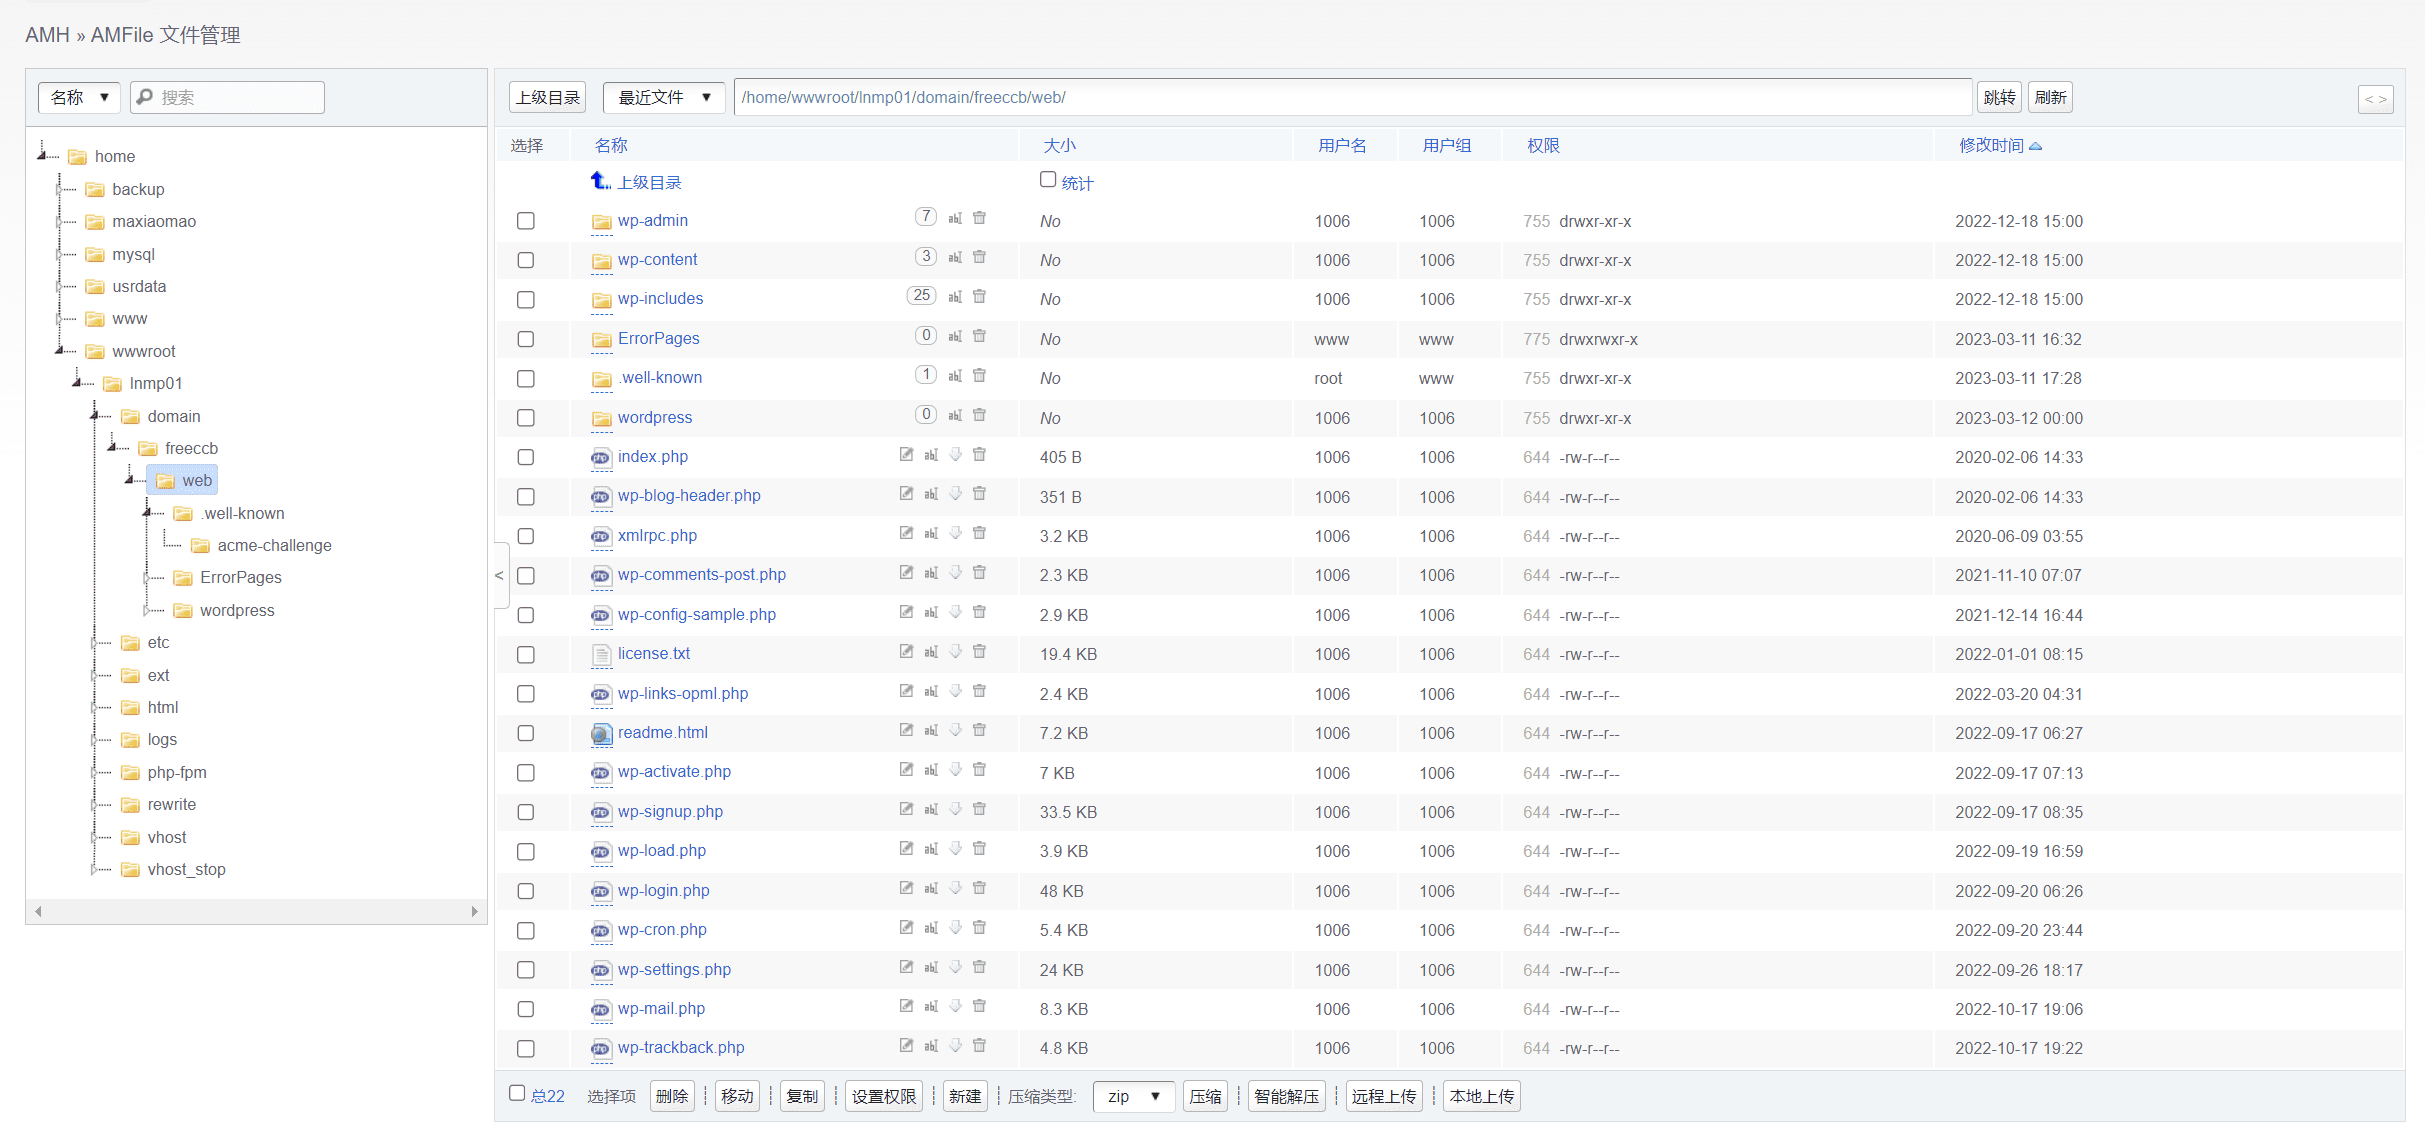This screenshot has width=2425, height=1143.
Task: Expand the backup folder in tree
Action: tap(60, 189)
